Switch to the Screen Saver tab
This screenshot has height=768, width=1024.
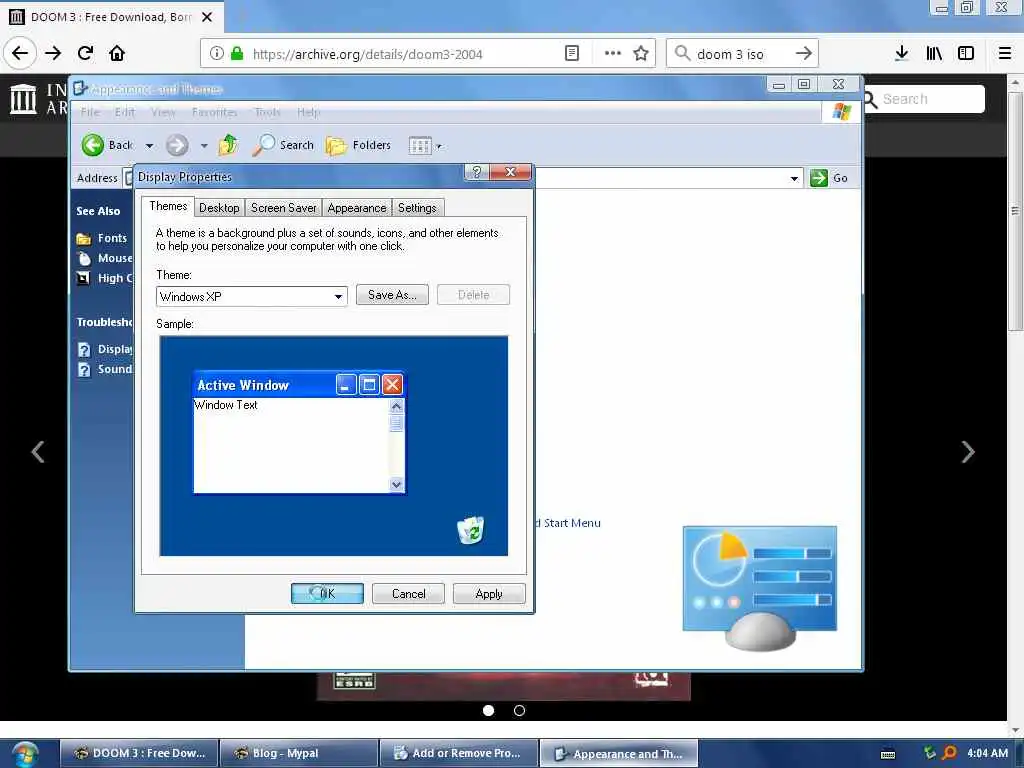pos(283,208)
